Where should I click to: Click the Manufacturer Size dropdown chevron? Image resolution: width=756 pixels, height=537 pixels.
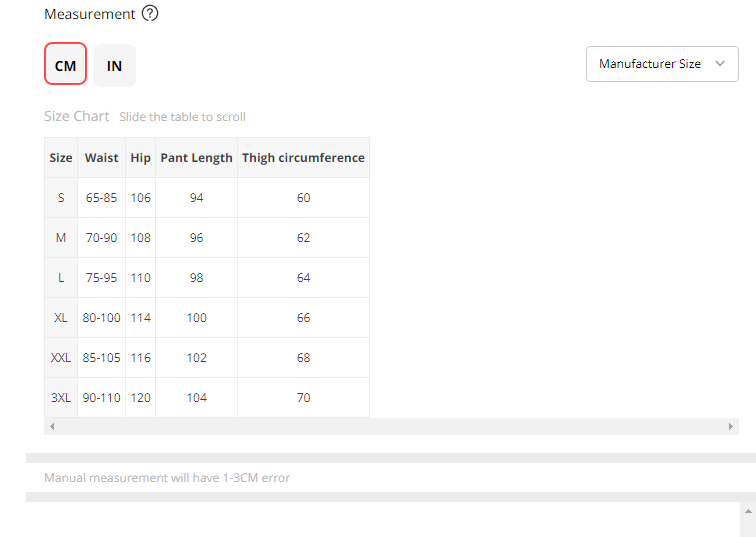(720, 64)
